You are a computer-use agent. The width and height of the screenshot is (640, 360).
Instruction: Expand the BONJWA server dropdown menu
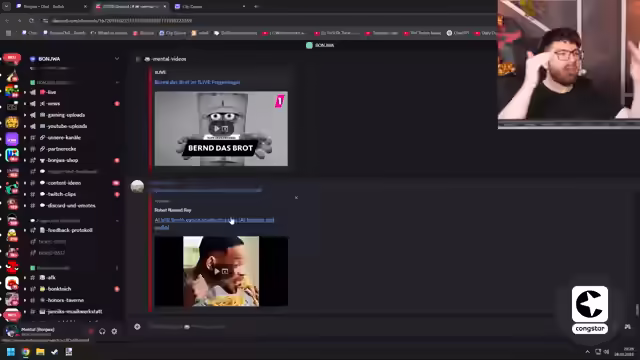click(117, 59)
